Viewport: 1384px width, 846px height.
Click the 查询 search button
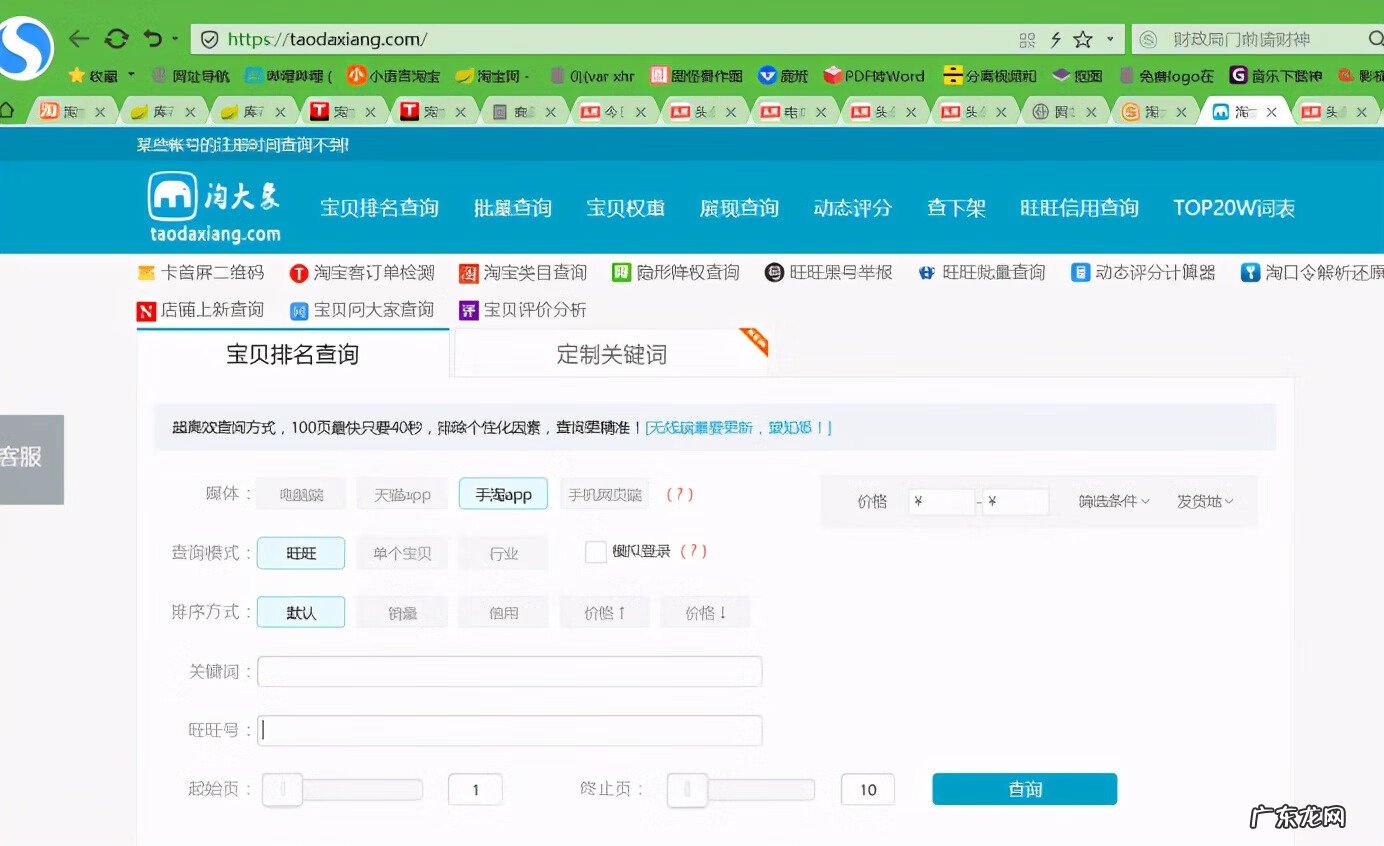tap(1024, 789)
